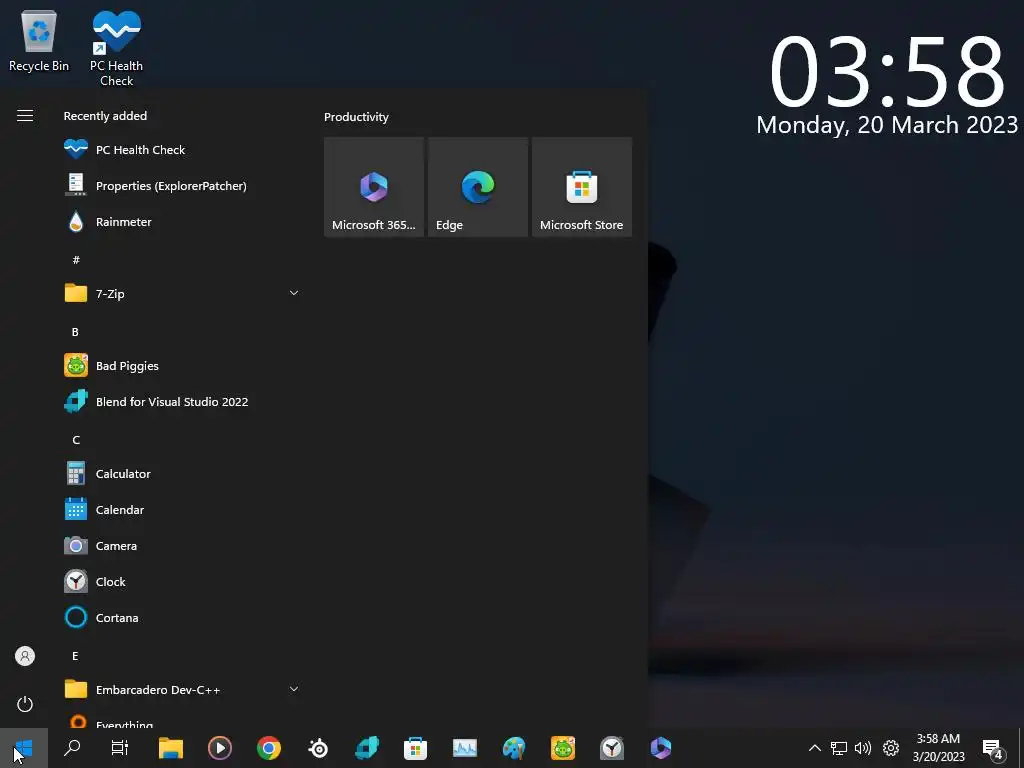Open Blend for Visual Studio taskbar icon

pos(367,748)
